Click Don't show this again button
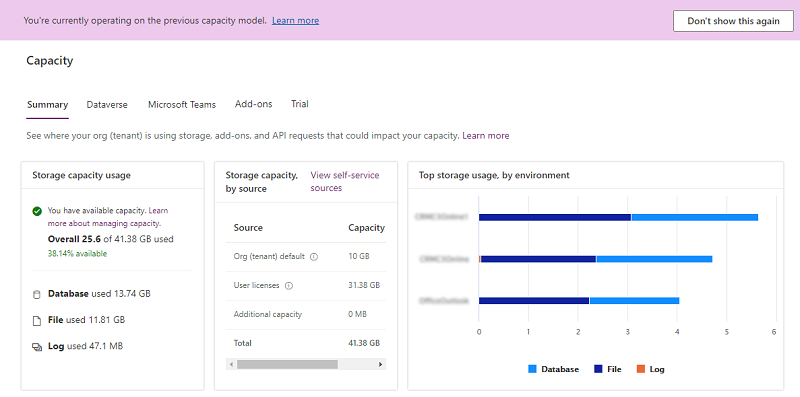Image resolution: width=800 pixels, height=397 pixels. 733,21
